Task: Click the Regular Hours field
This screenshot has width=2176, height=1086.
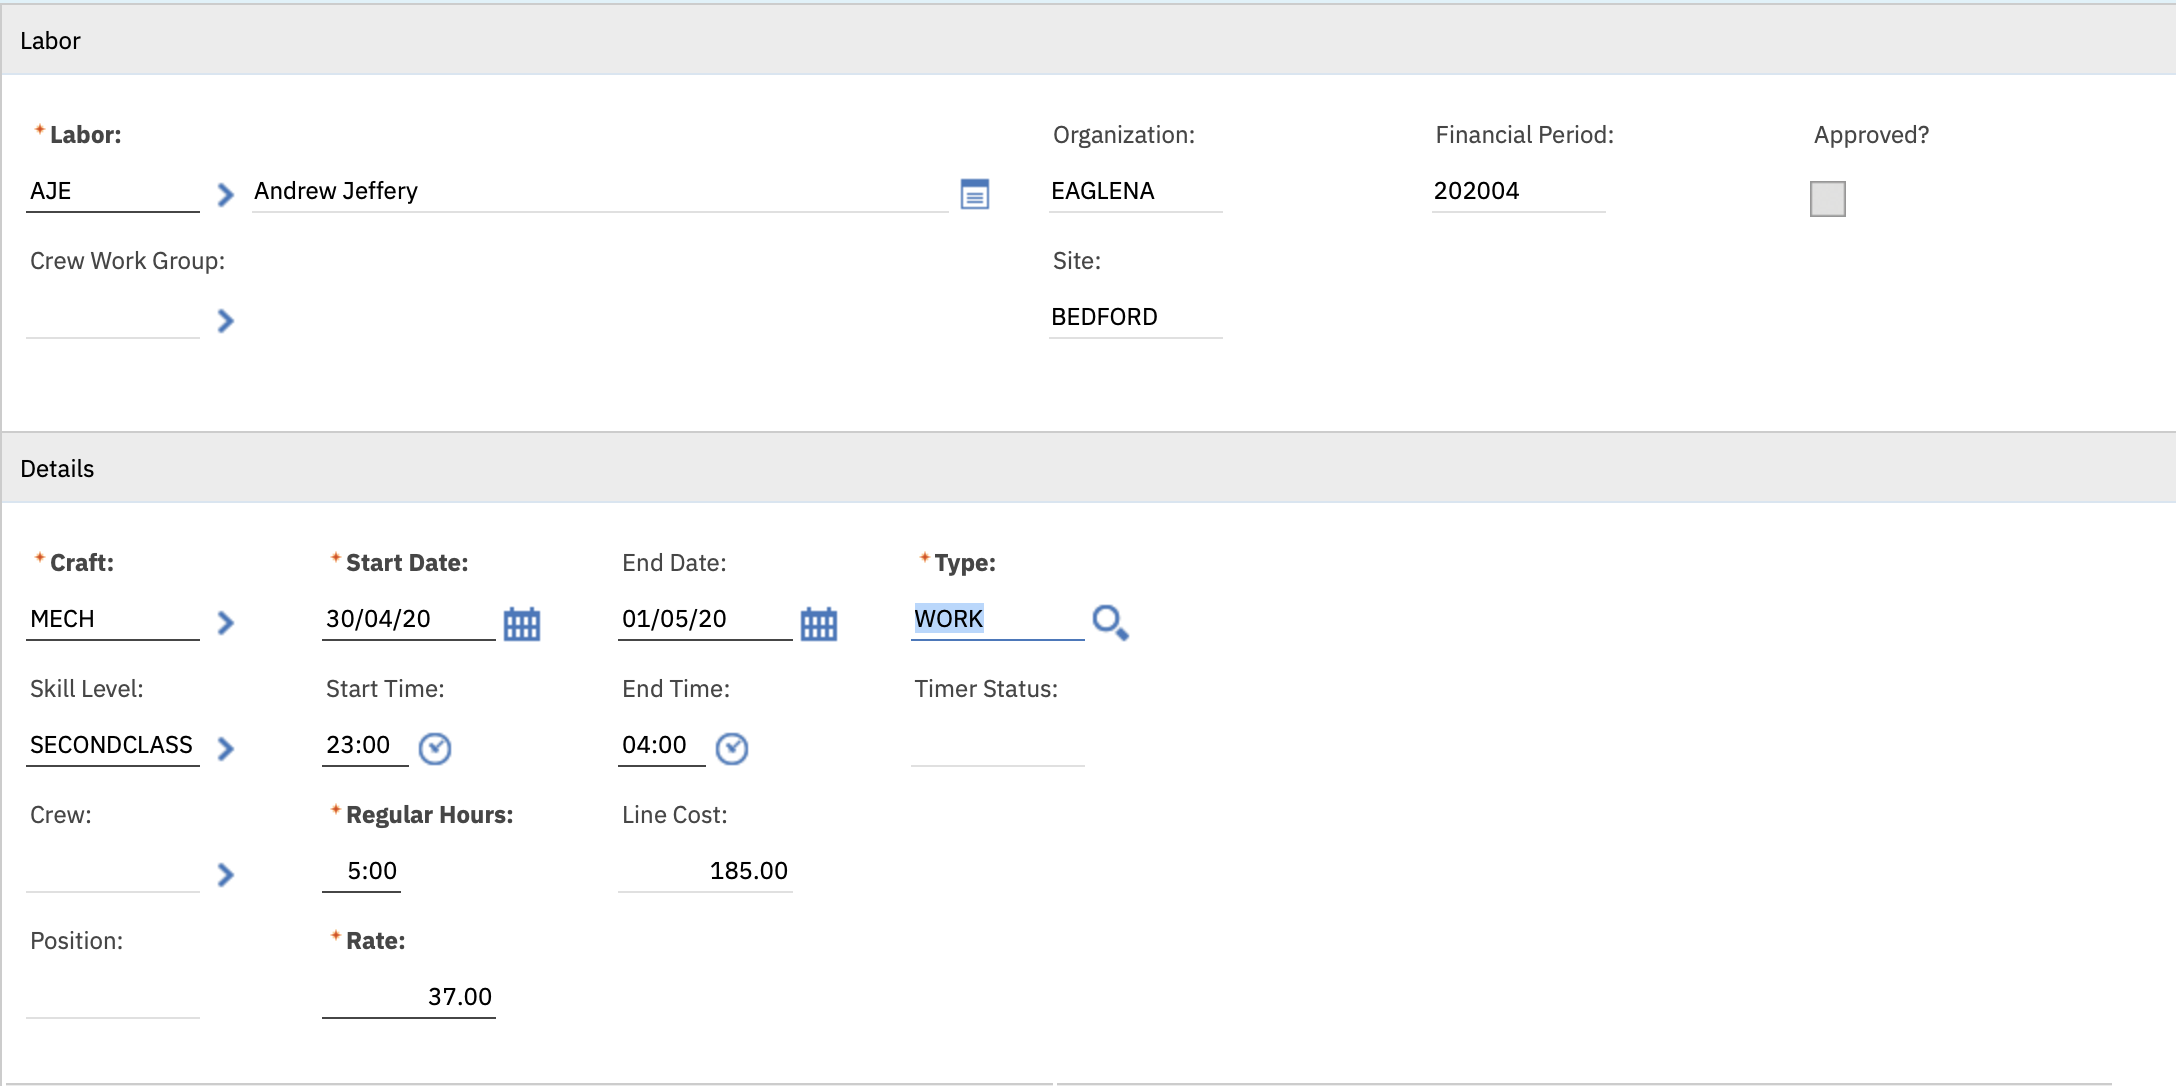Action: (362, 871)
